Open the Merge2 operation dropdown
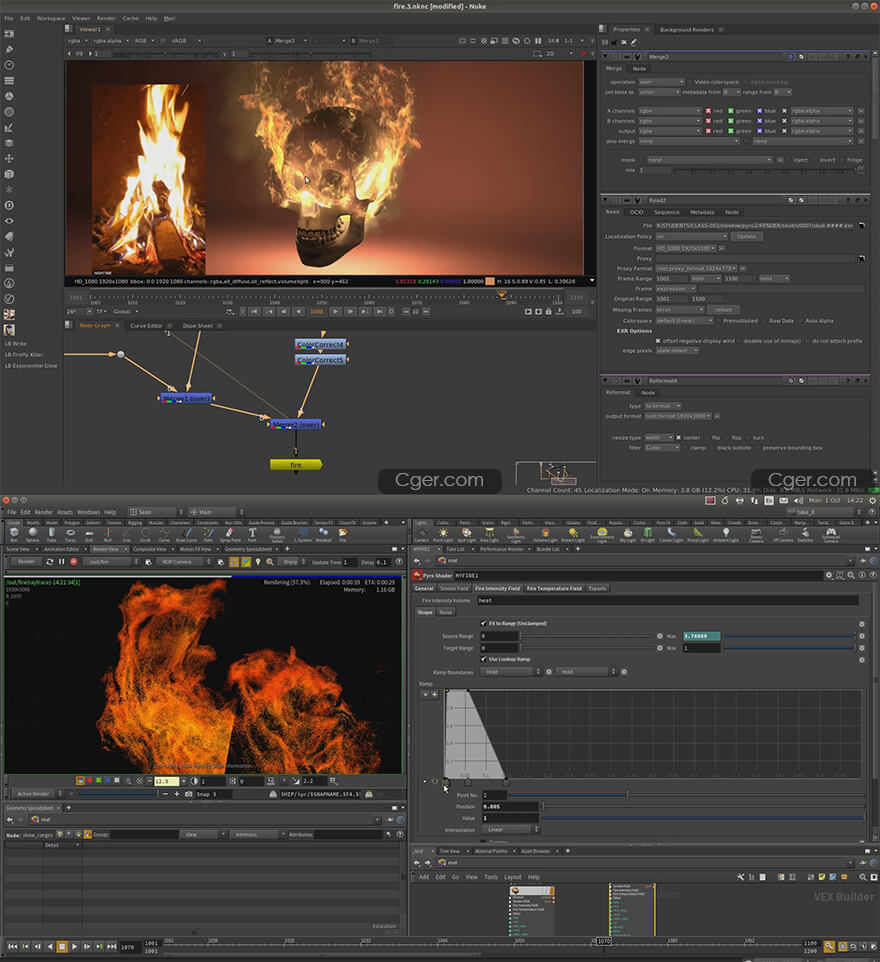Image resolution: width=880 pixels, height=962 pixels. 662,82
